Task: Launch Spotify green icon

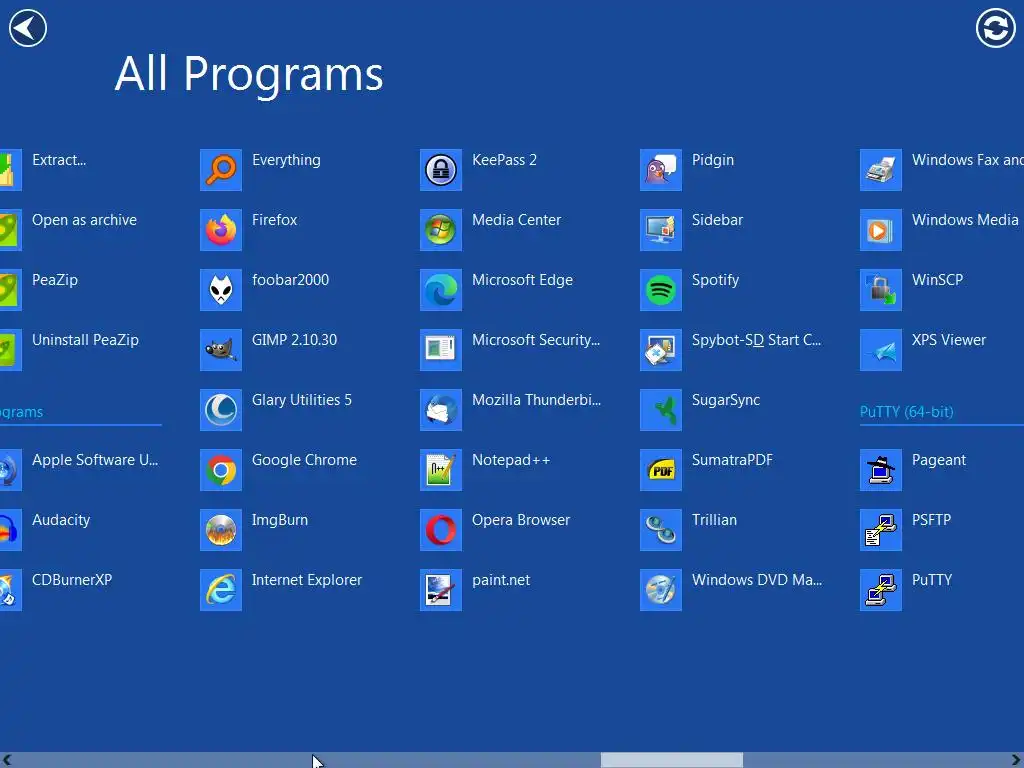Action: [661, 290]
